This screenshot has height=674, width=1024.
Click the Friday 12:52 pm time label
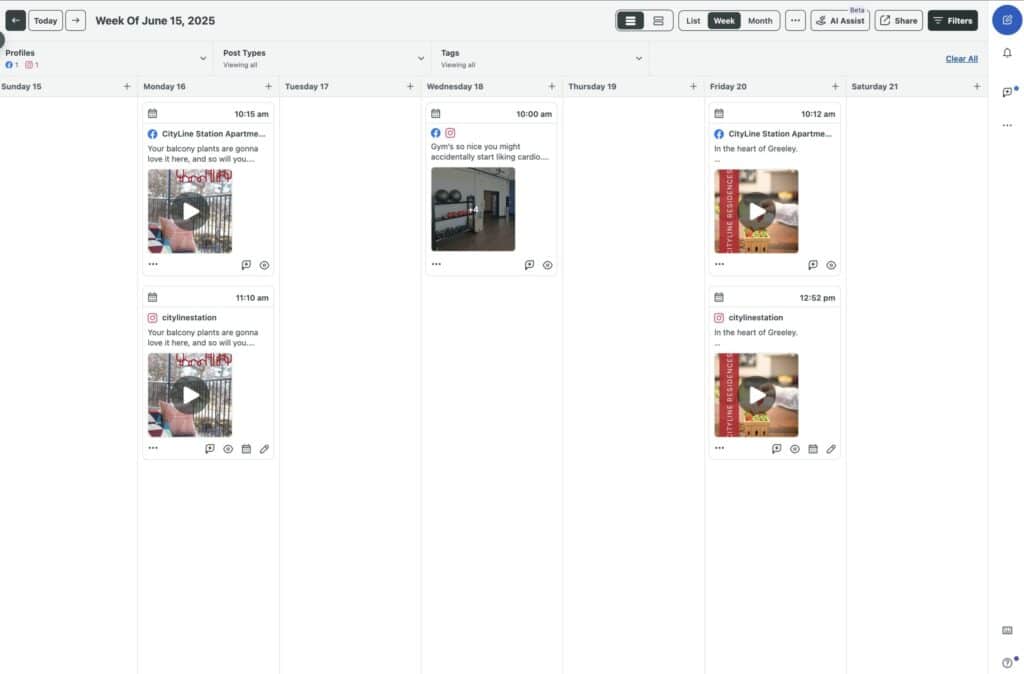pos(817,298)
